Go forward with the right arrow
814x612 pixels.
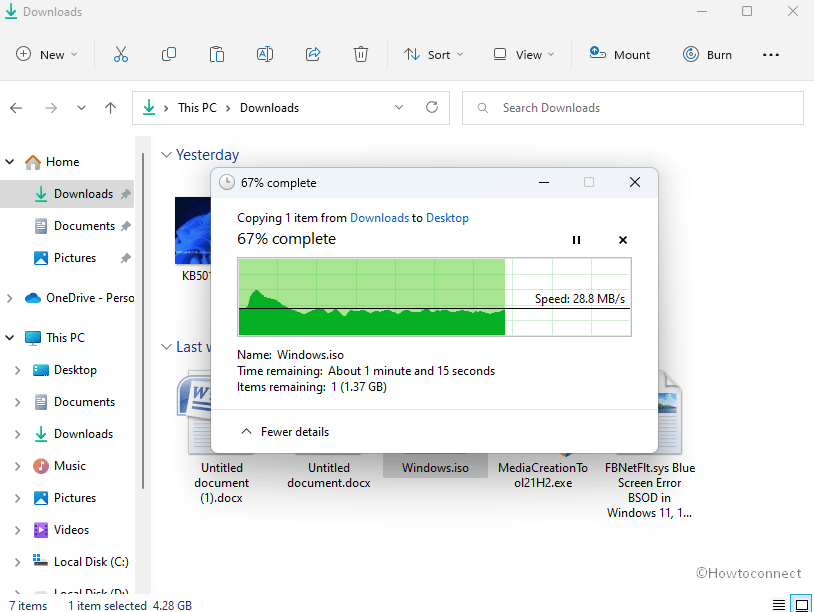coord(51,108)
